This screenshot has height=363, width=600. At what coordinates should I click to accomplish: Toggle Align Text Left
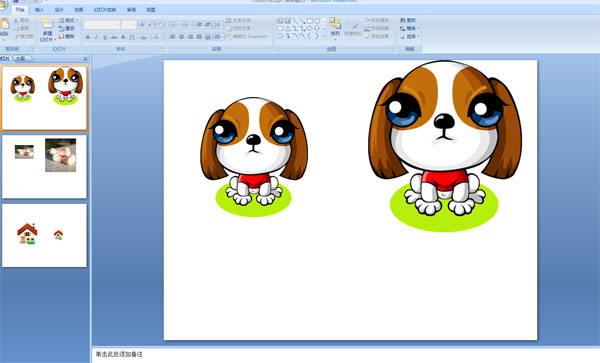tap(173, 37)
